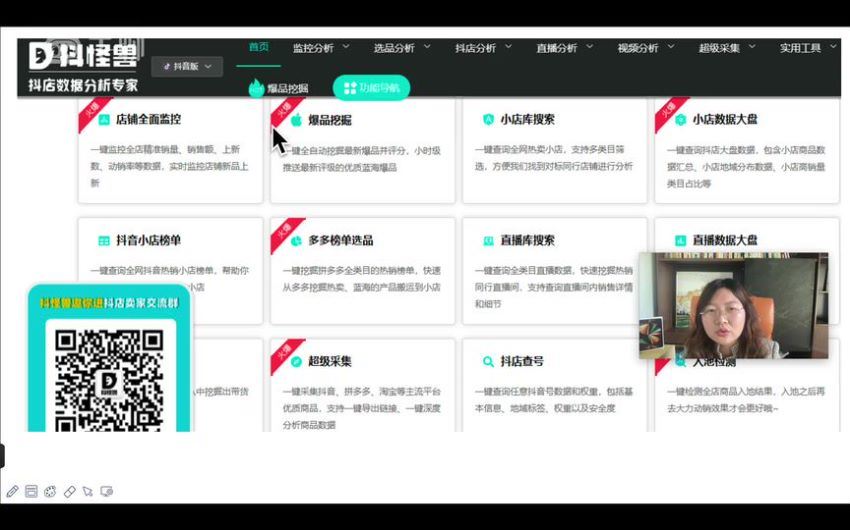
Task: Click the screen share annotation icon
Action: pyautogui.click(x=107, y=492)
